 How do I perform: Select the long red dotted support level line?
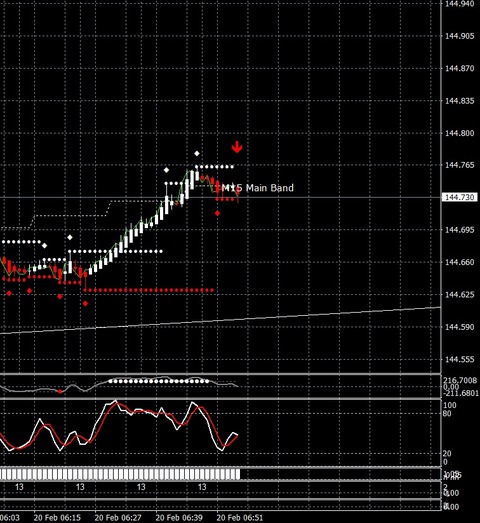(x=149, y=290)
